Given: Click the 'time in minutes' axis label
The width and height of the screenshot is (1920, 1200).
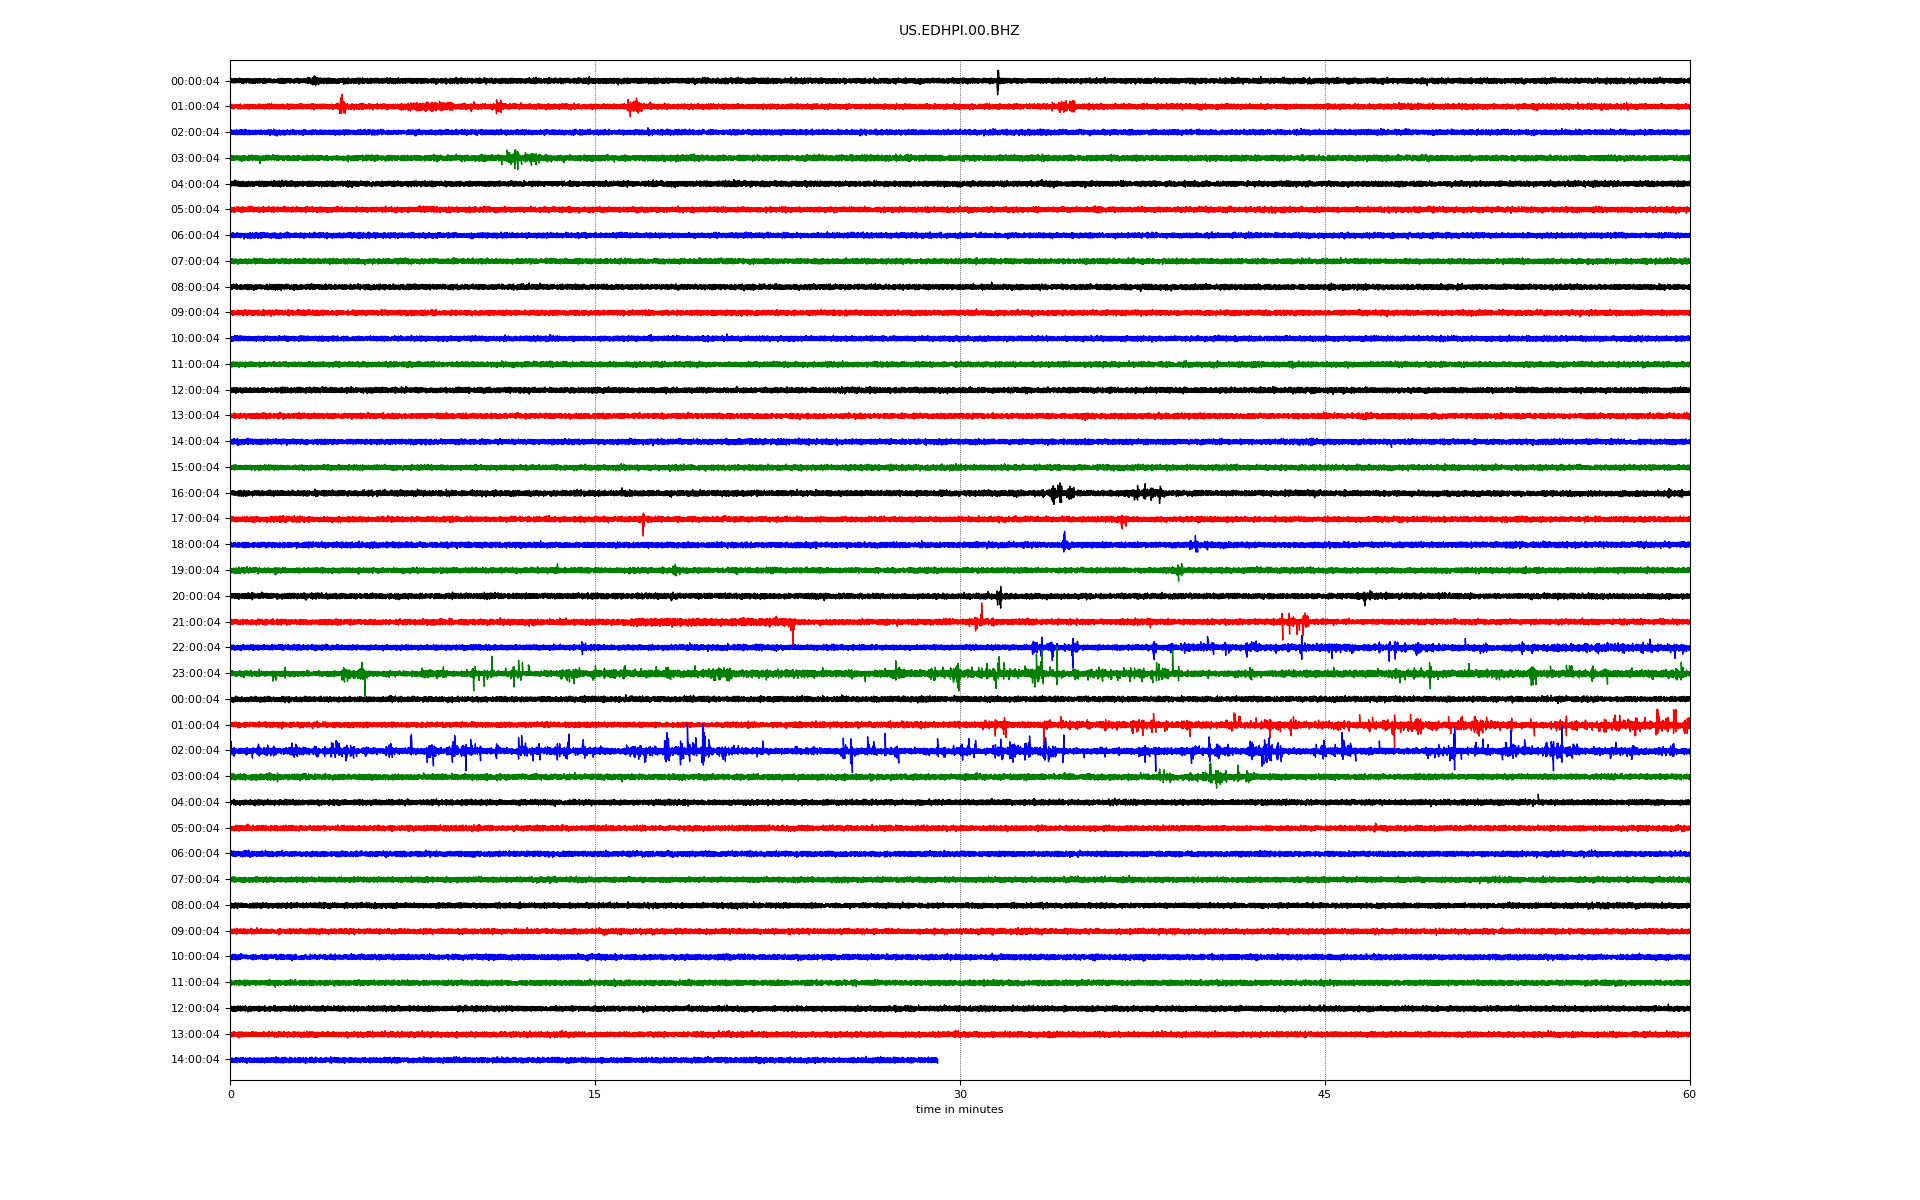Looking at the screenshot, I should click(959, 1110).
